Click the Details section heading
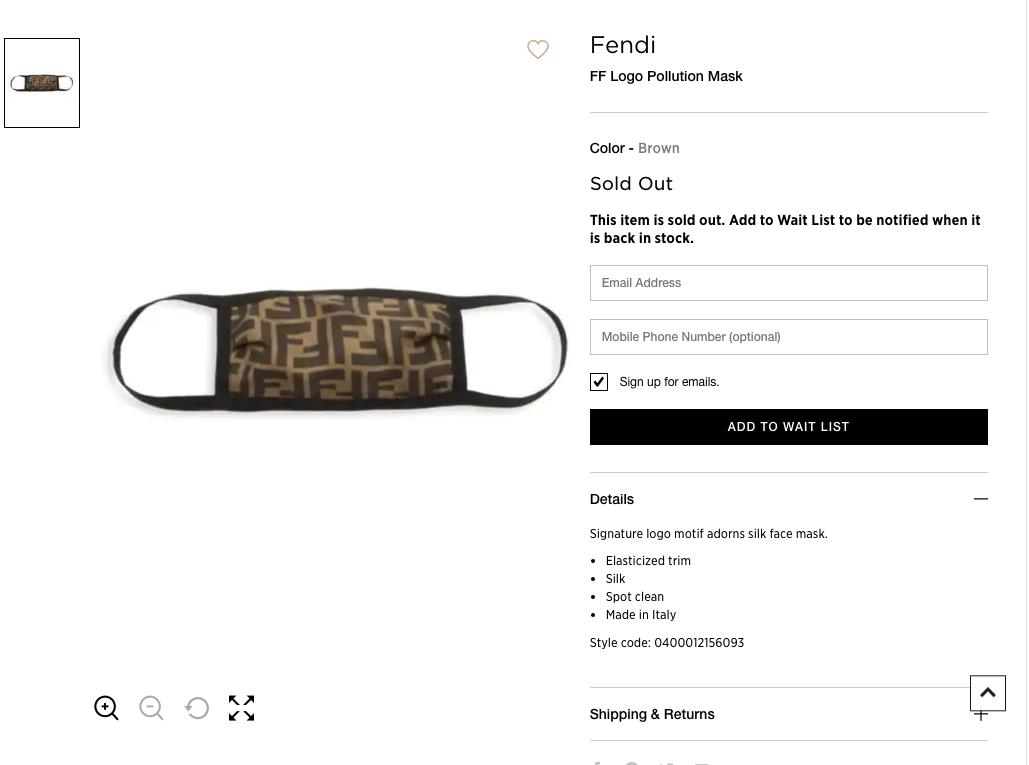This screenshot has width=1029, height=765. (x=612, y=499)
